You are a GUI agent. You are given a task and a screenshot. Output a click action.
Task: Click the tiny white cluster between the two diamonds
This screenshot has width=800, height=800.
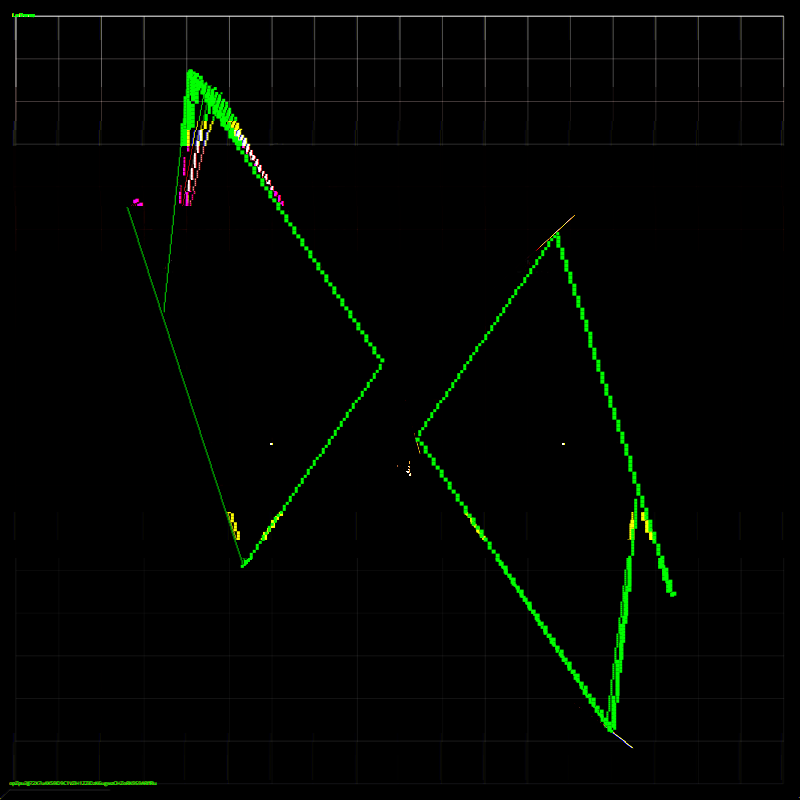pos(408,468)
